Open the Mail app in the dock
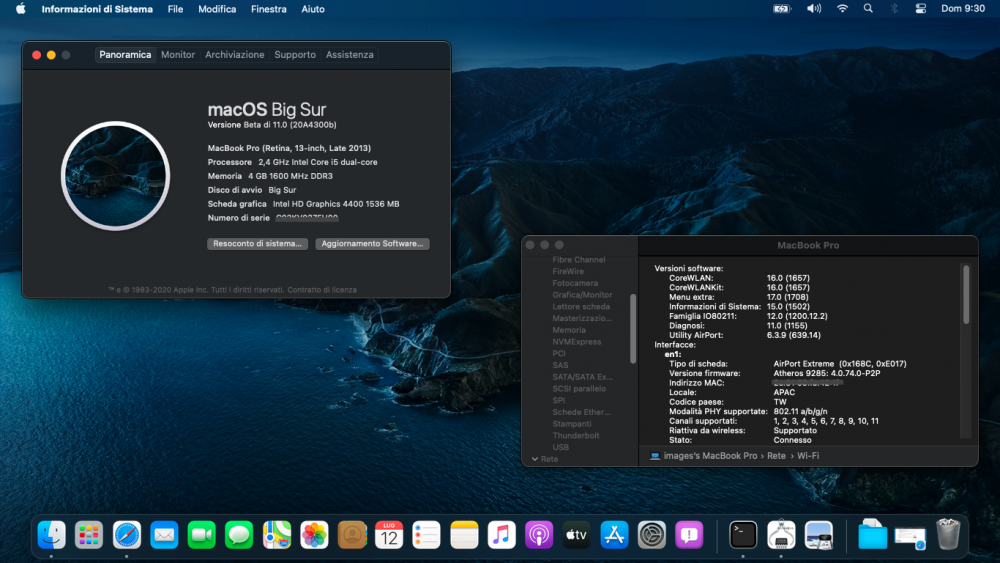Screen dimensions: 1000x563 (x=164, y=534)
